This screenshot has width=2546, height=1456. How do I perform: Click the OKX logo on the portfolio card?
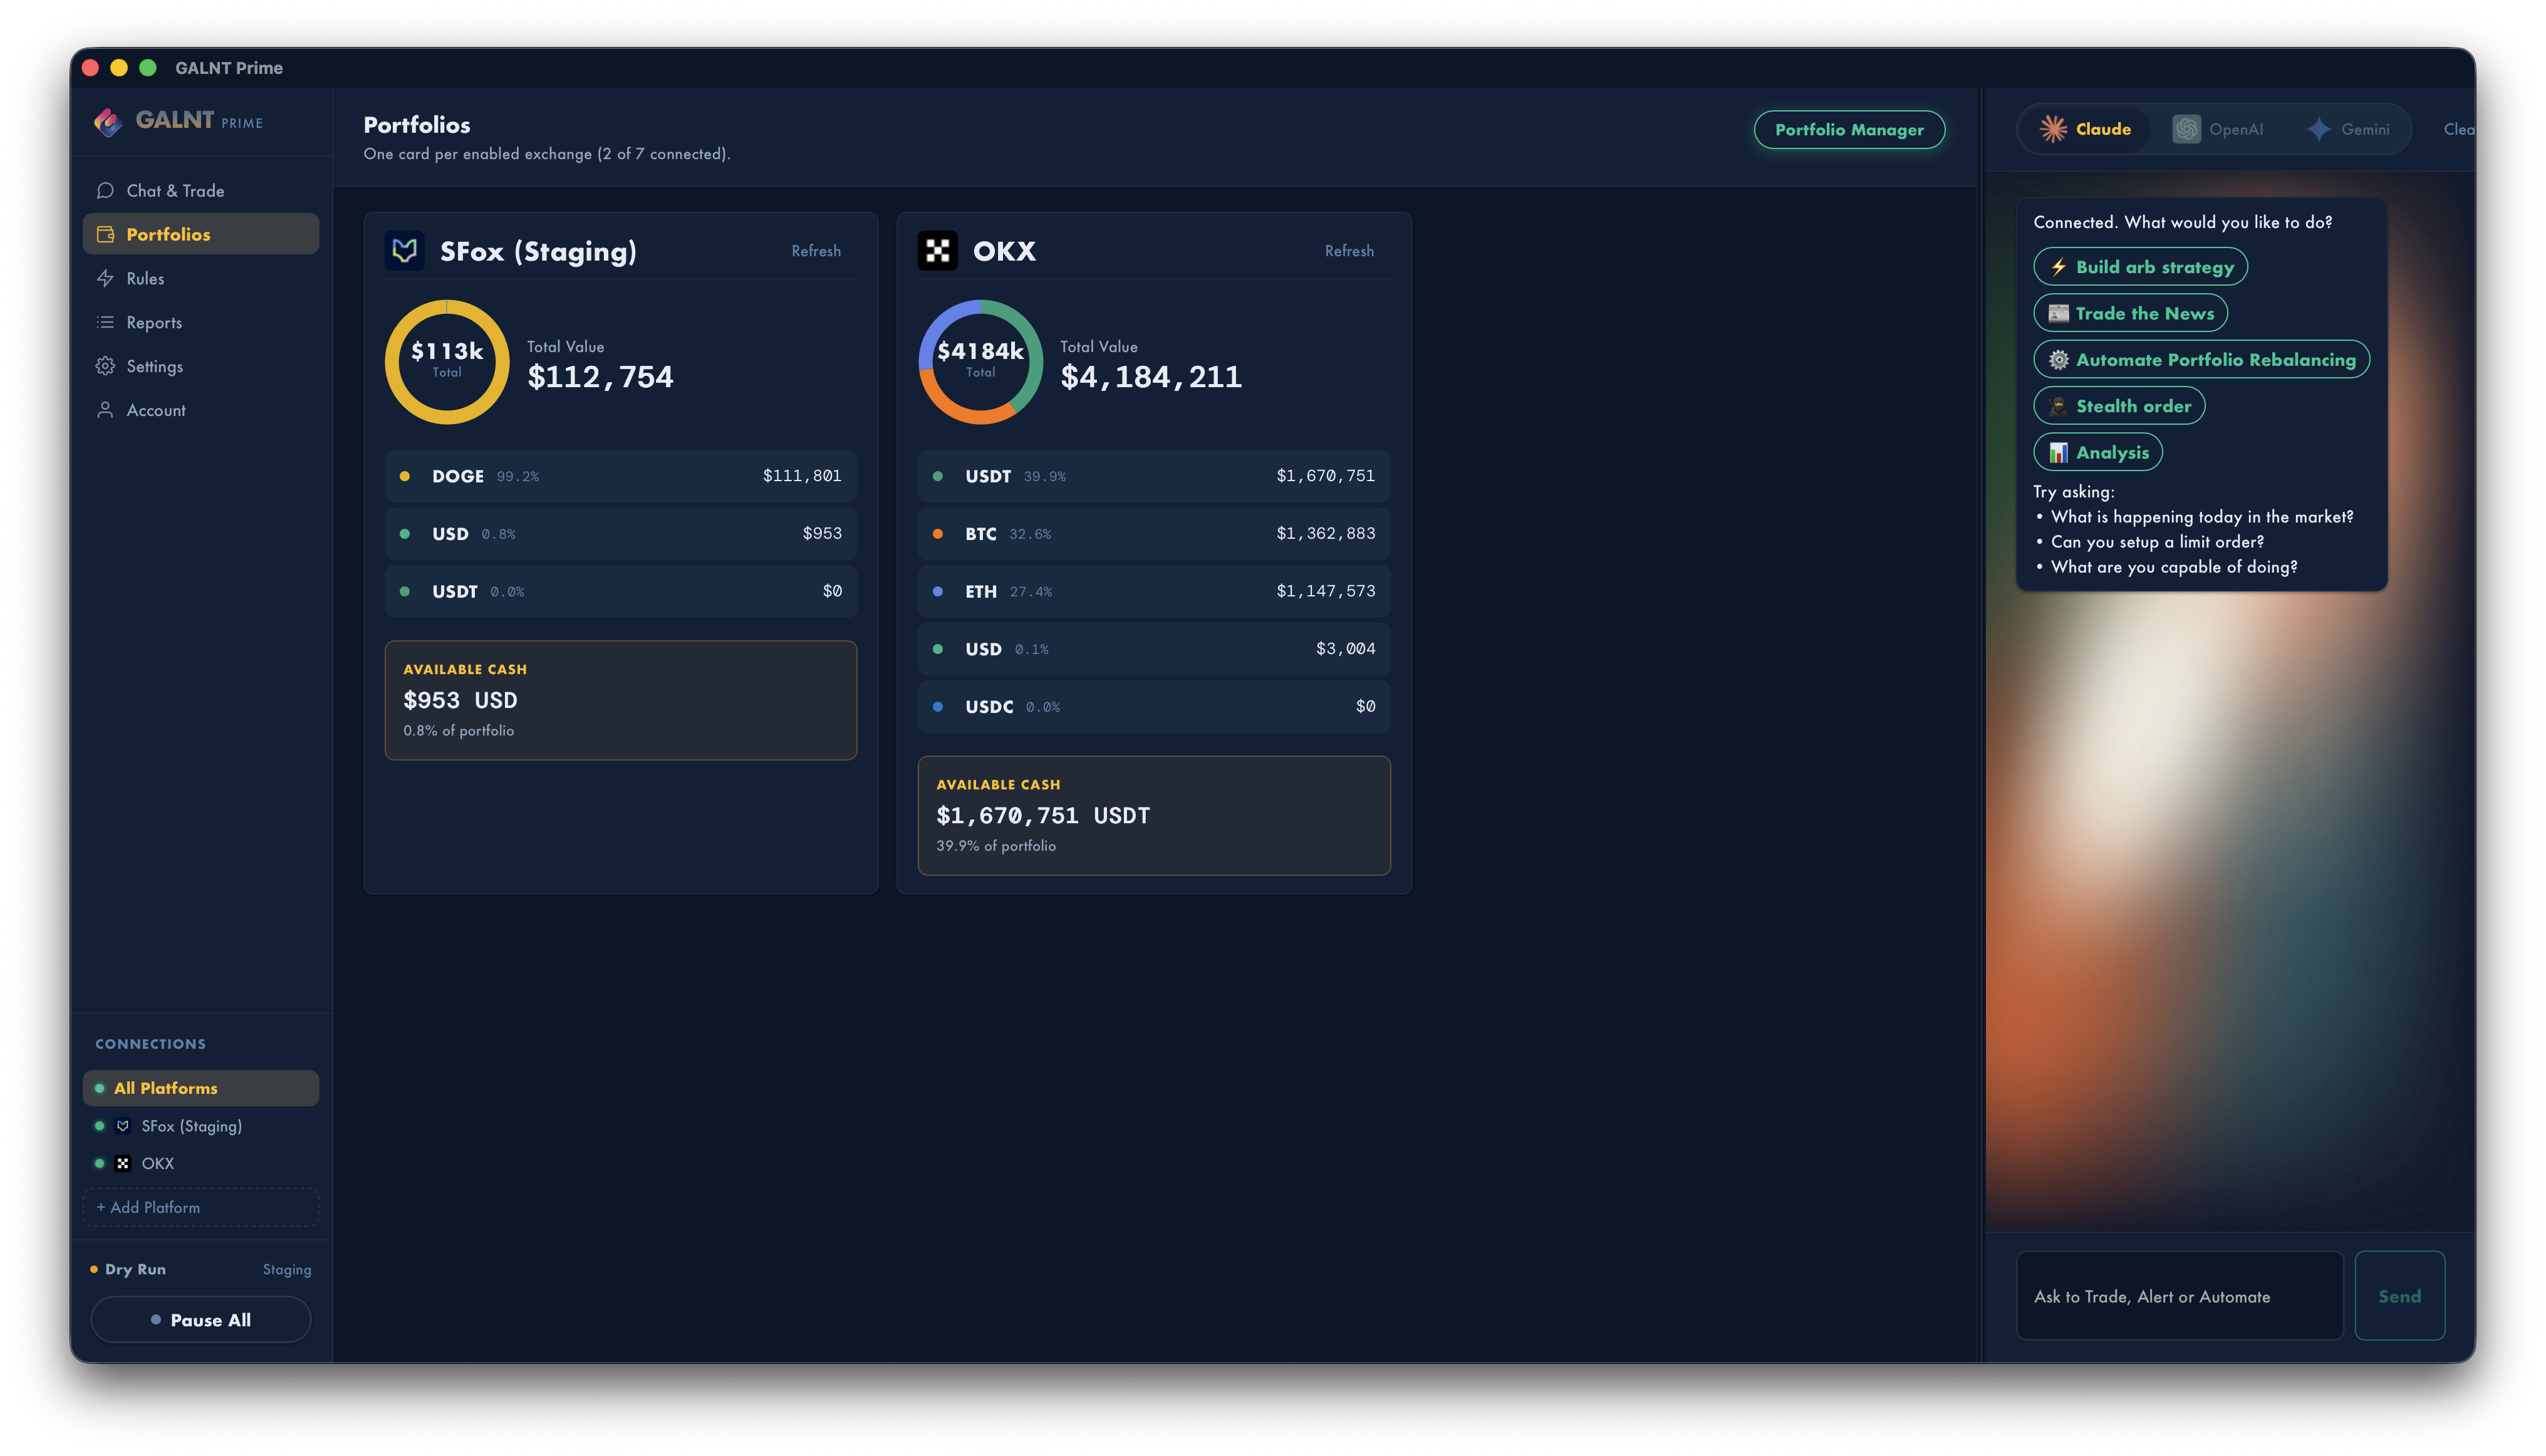coord(938,250)
